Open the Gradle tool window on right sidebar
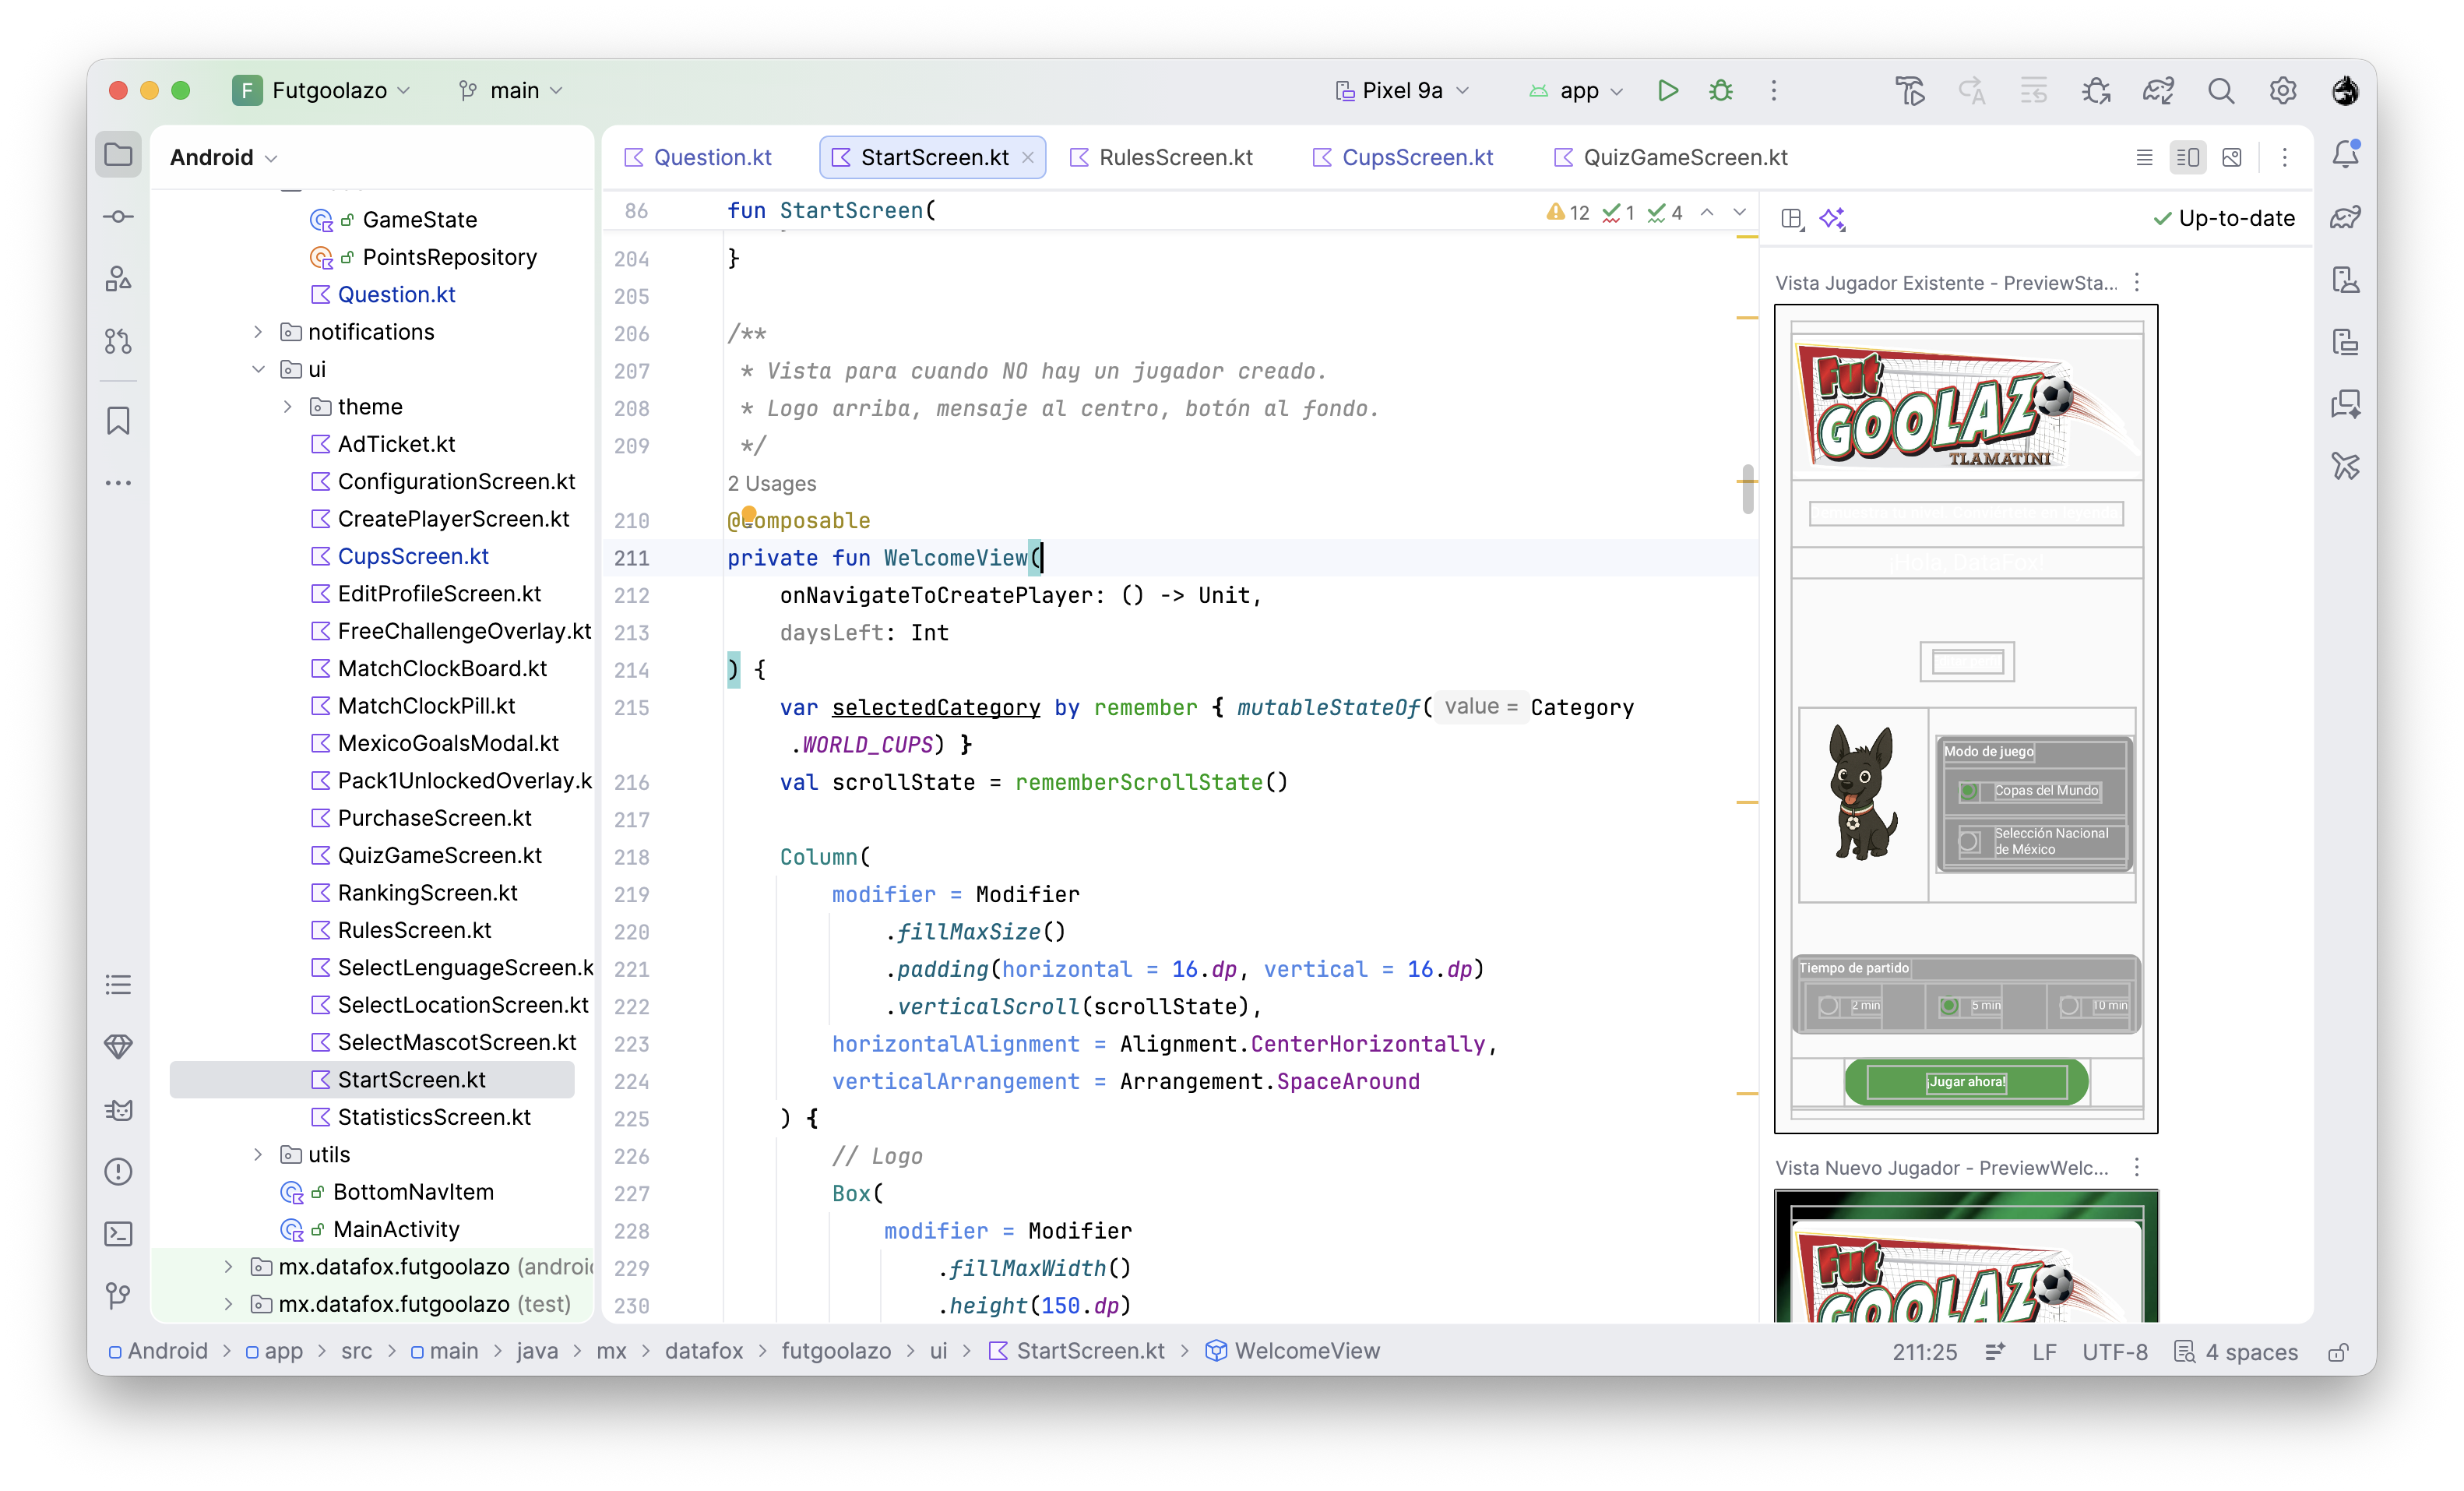The image size is (2464, 1491). pyautogui.click(x=2346, y=218)
